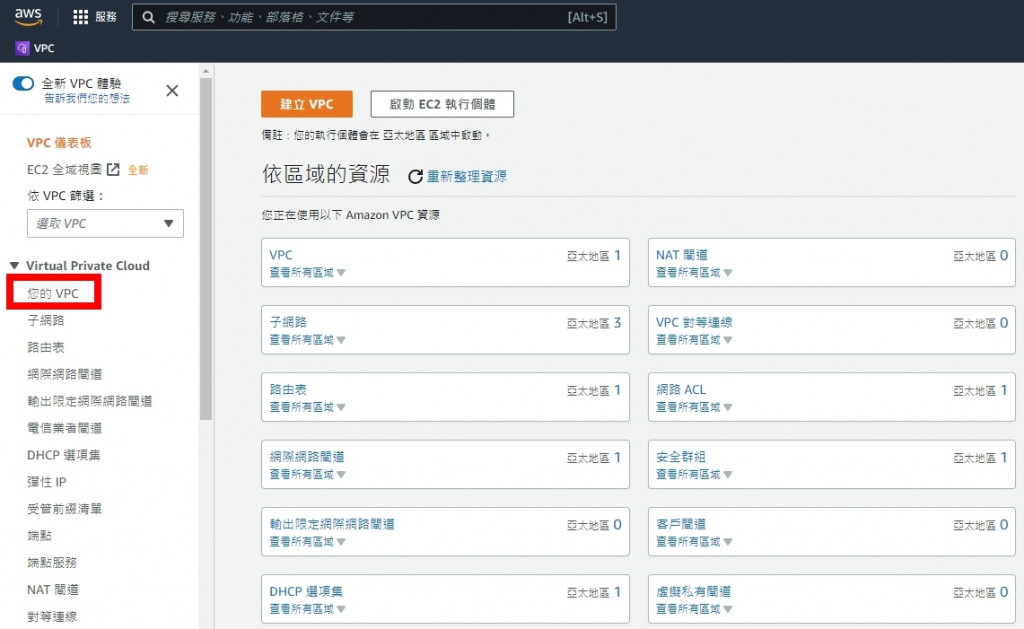Close the new VPC experience banner
The image size is (1024, 629).
[172, 91]
